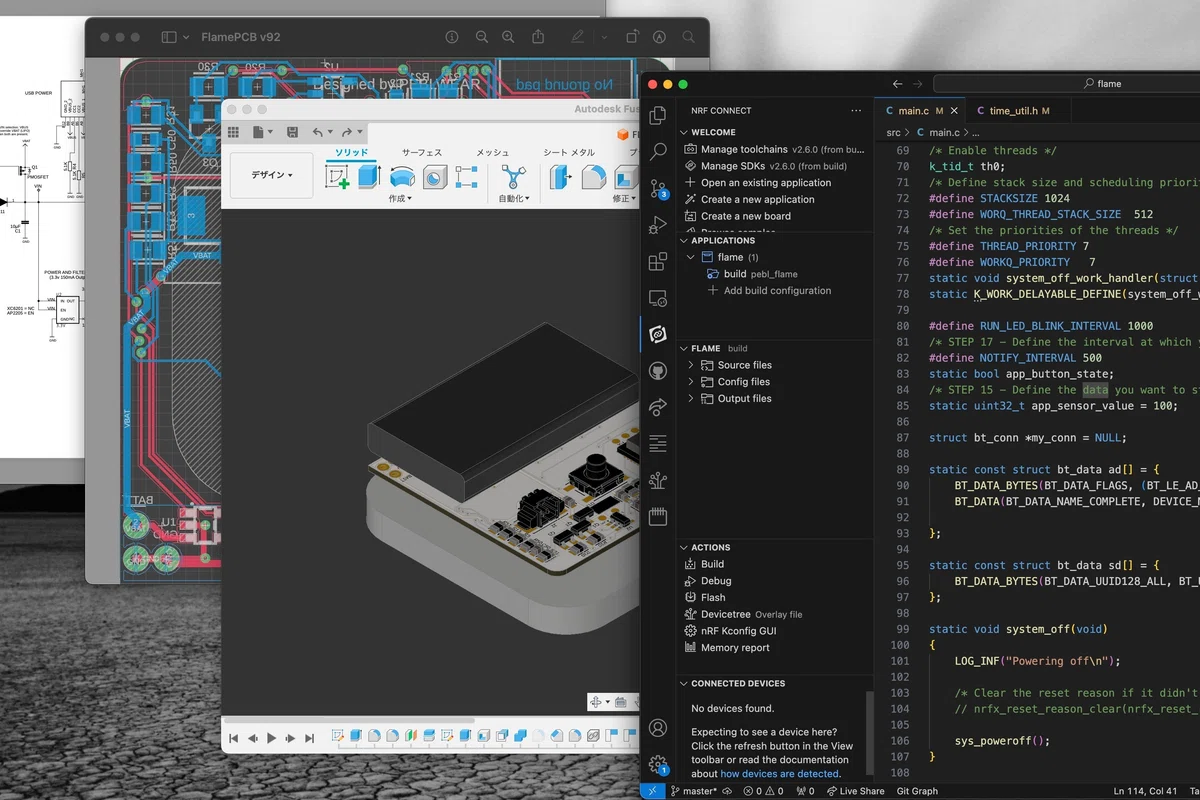
Task: Expand the Output files node
Action: coord(691,398)
